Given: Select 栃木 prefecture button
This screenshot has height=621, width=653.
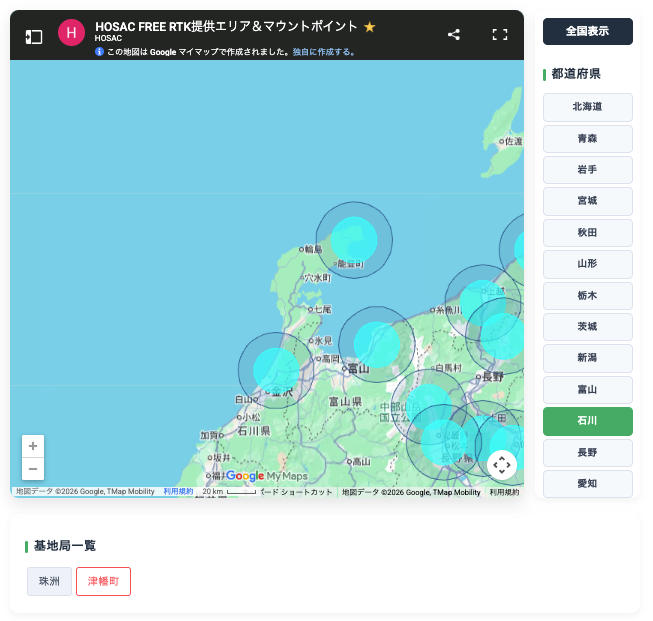Looking at the screenshot, I should coord(588,296).
